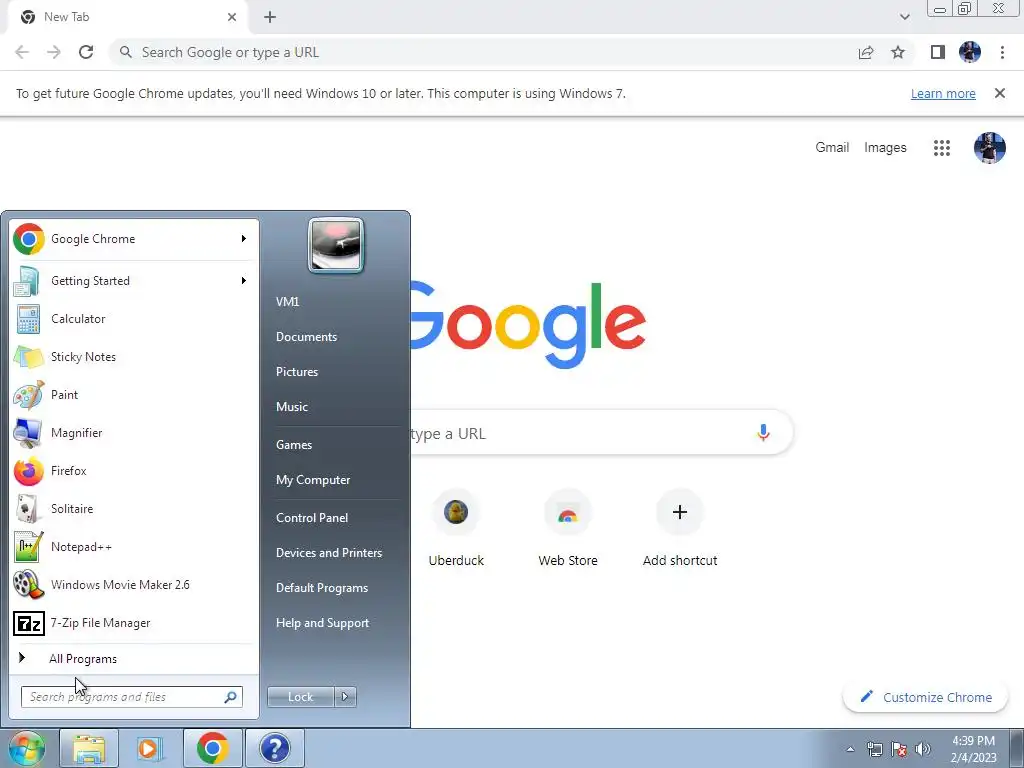Open shutdown options arrow beside Lock
The image size is (1024, 768).
coord(345,697)
